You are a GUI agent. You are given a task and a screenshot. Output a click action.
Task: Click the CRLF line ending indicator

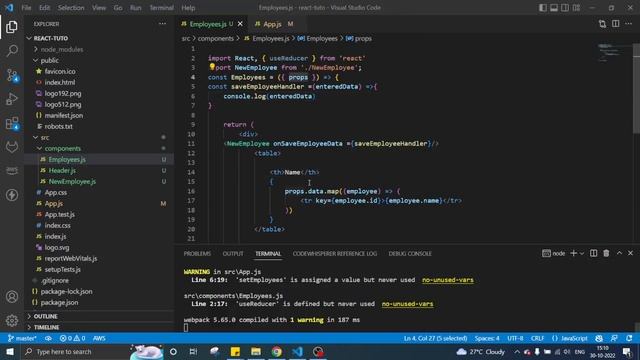coord(537,338)
